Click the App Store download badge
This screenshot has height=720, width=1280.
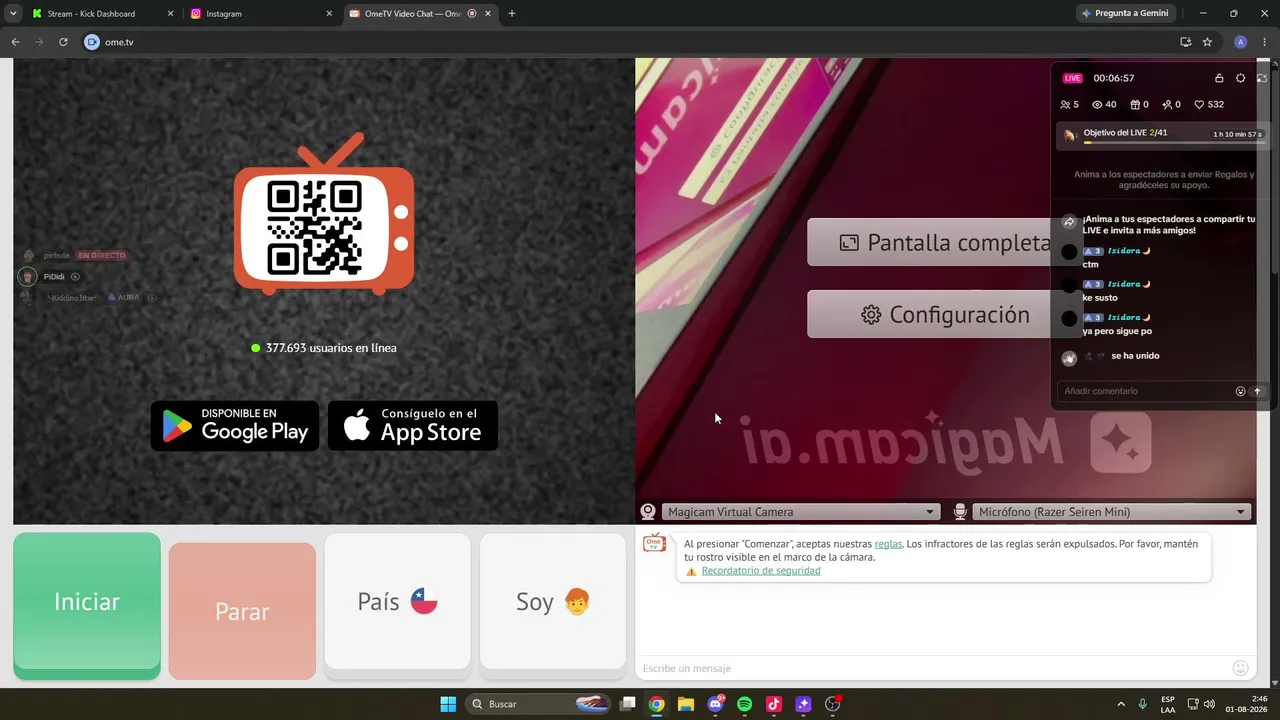pyautogui.click(x=413, y=426)
